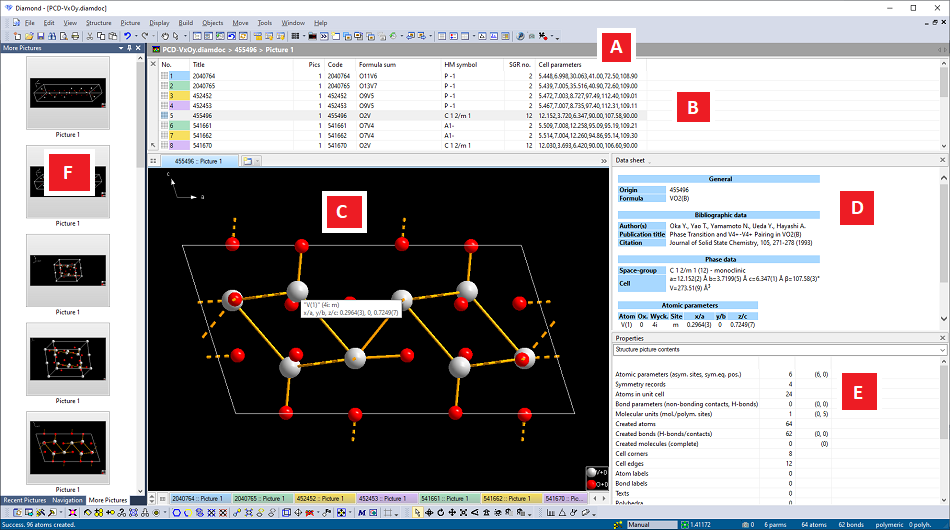Close the Data sheet panel
The height and width of the screenshot is (530, 950).
pos(943,160)
